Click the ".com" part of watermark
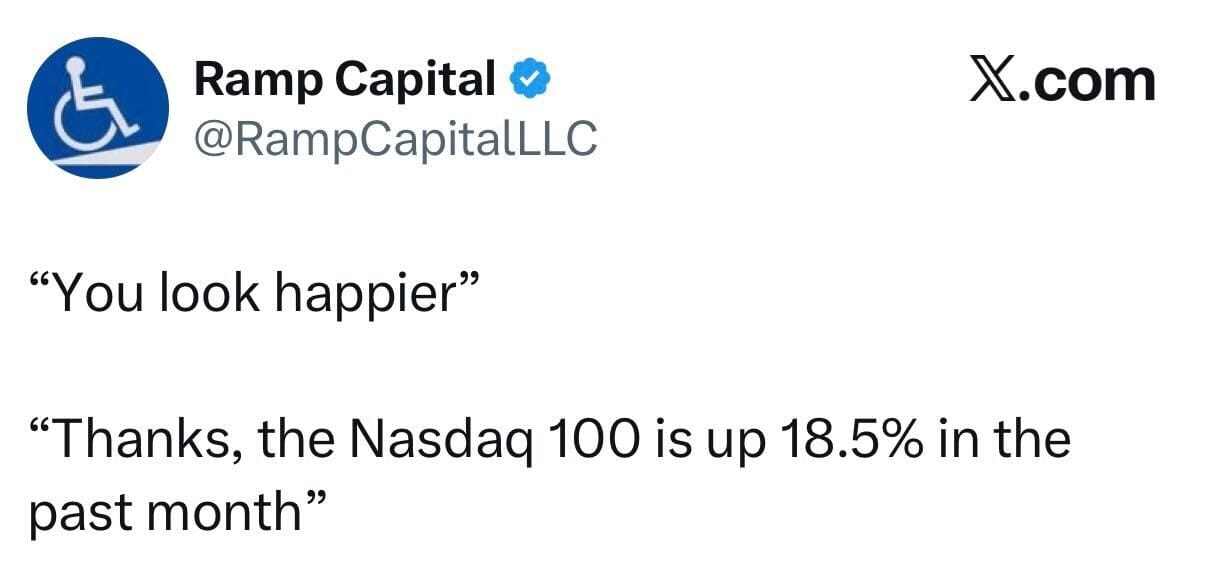 [x=1089, y=82]
